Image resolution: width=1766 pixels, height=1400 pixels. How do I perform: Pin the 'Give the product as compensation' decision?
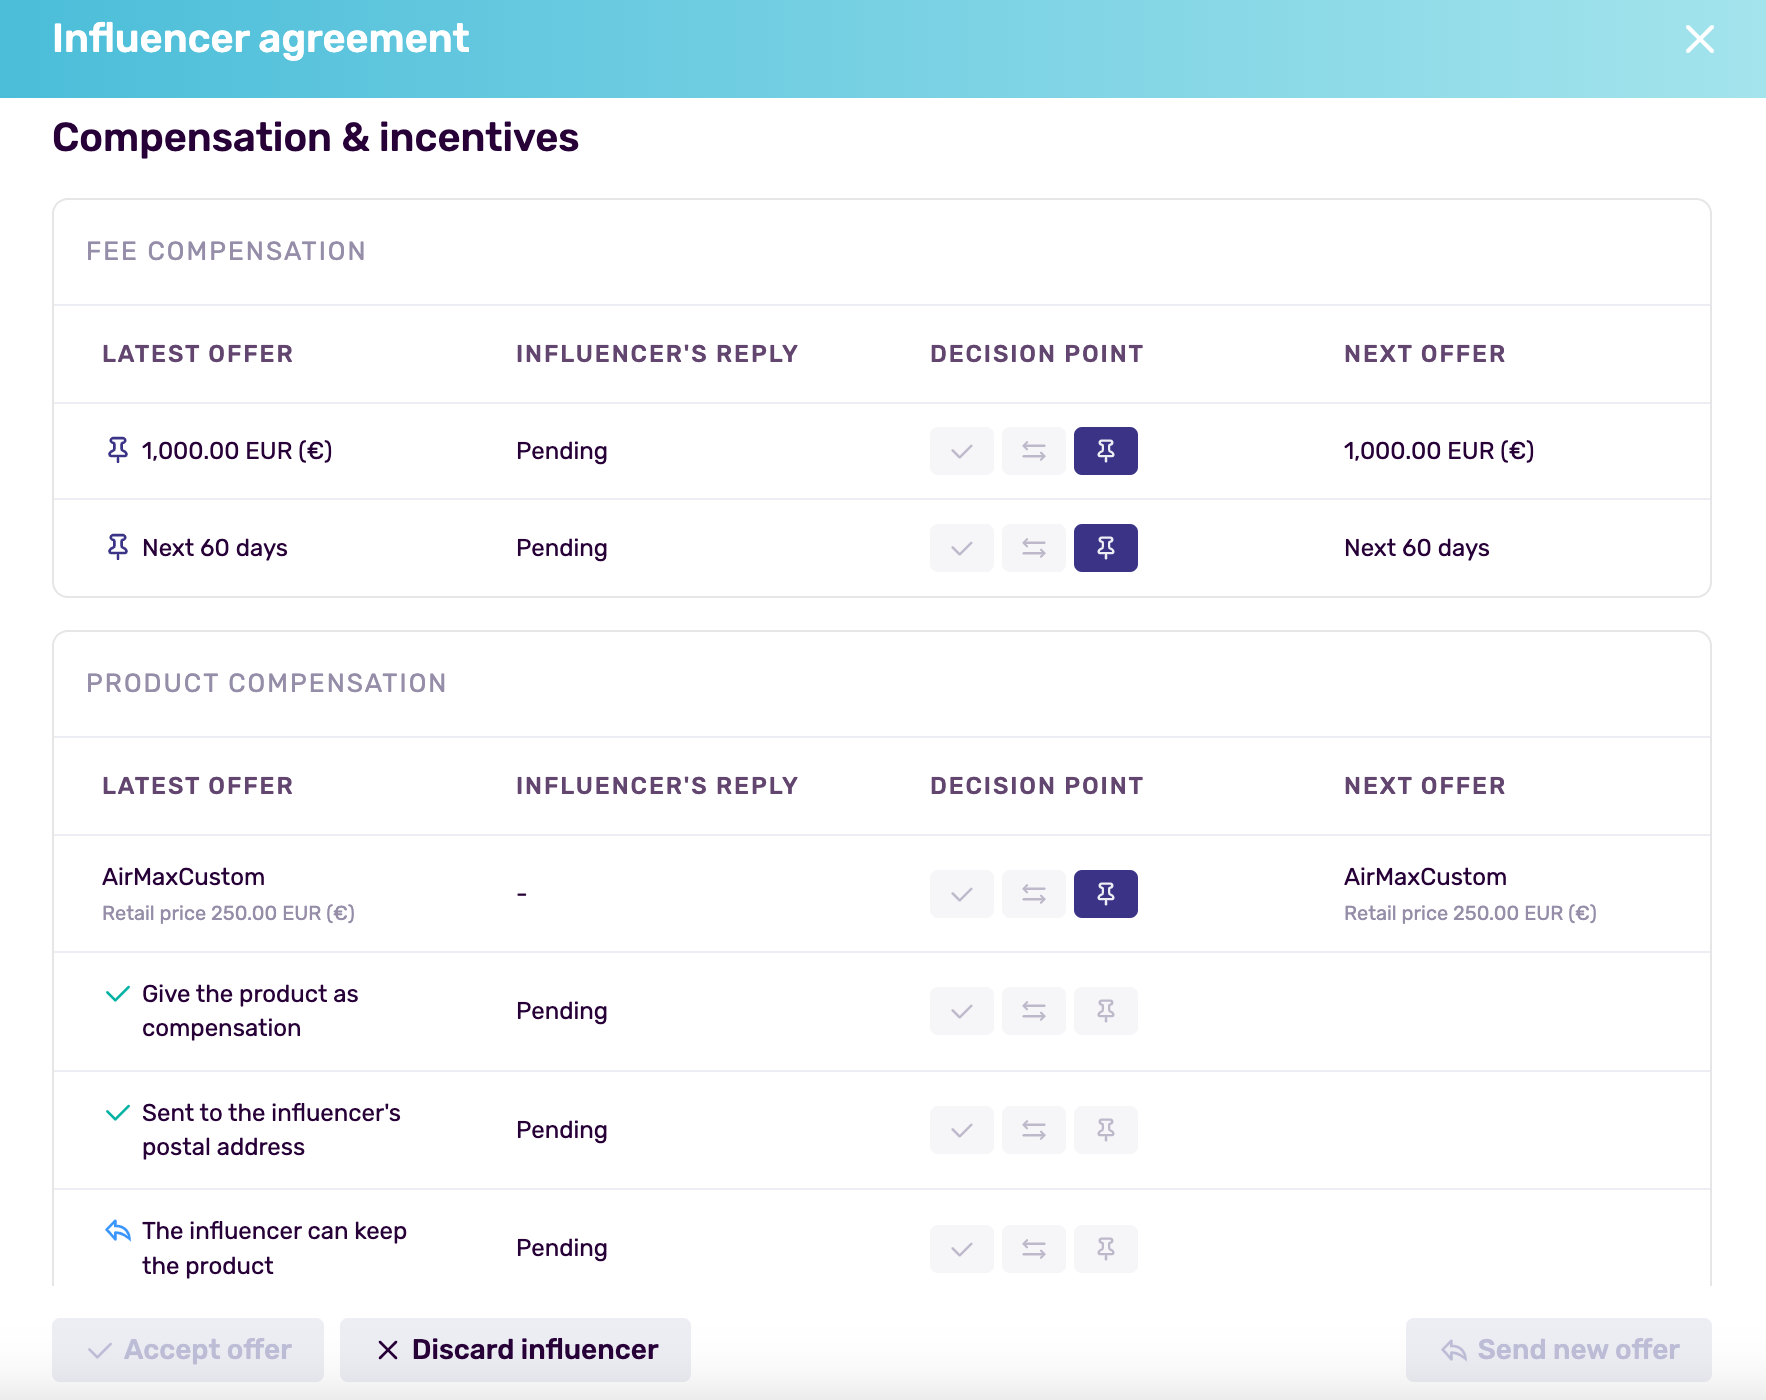1105,1011
